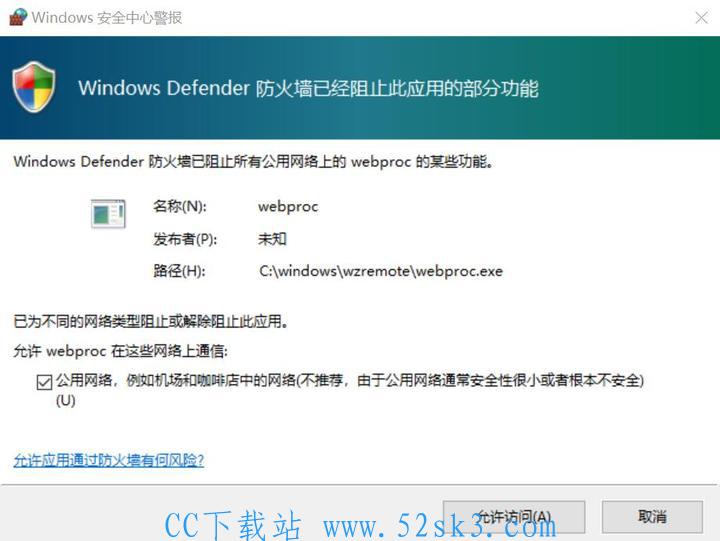
Task: Click the Windows 安全中心警报 title text
Action: pyautogui.click(x=107, y=18)
